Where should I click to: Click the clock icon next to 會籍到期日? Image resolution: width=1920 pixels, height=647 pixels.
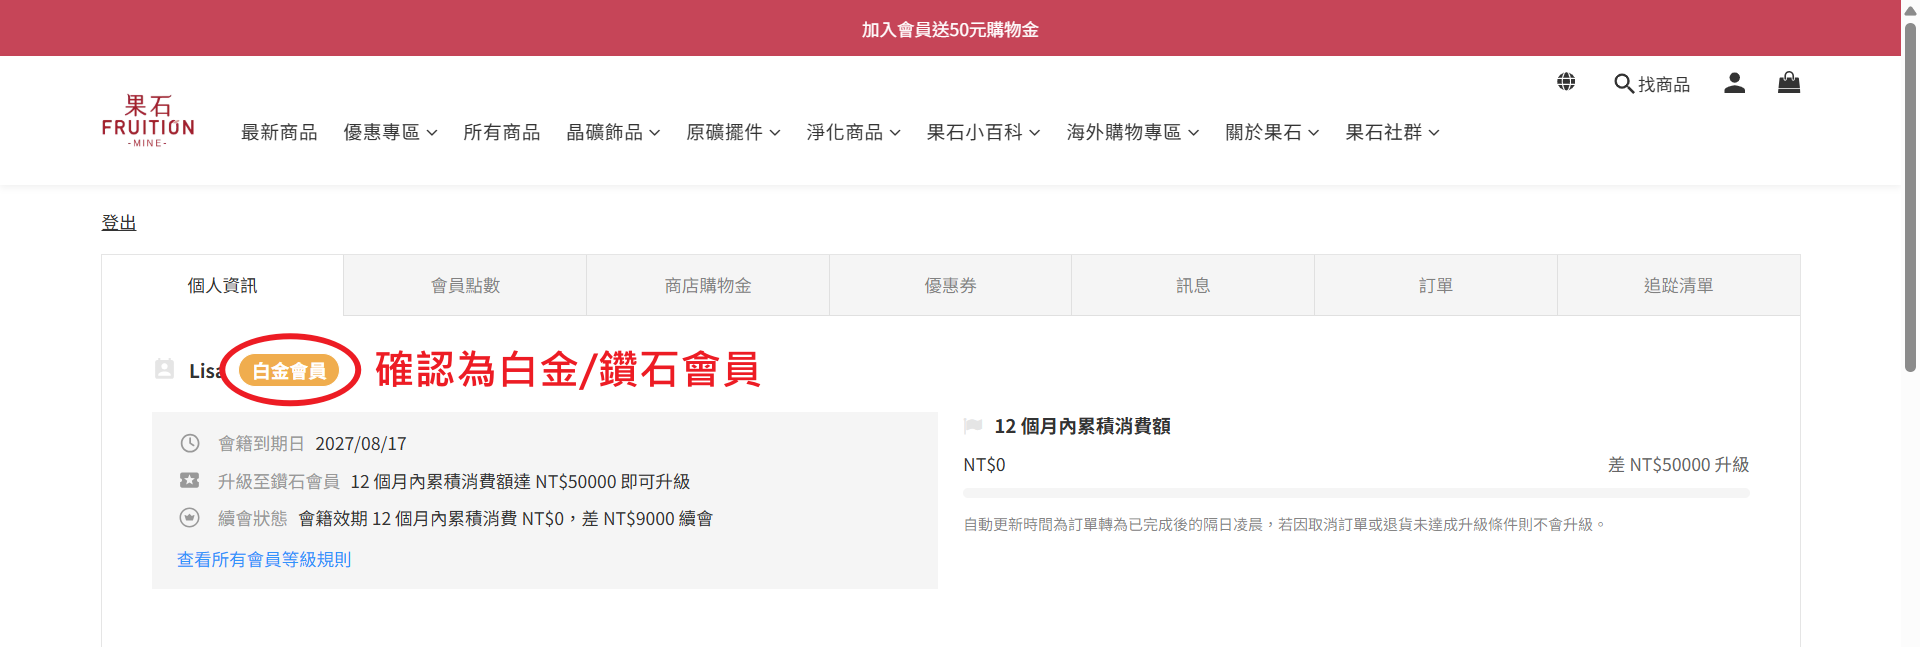coord(190,443)
